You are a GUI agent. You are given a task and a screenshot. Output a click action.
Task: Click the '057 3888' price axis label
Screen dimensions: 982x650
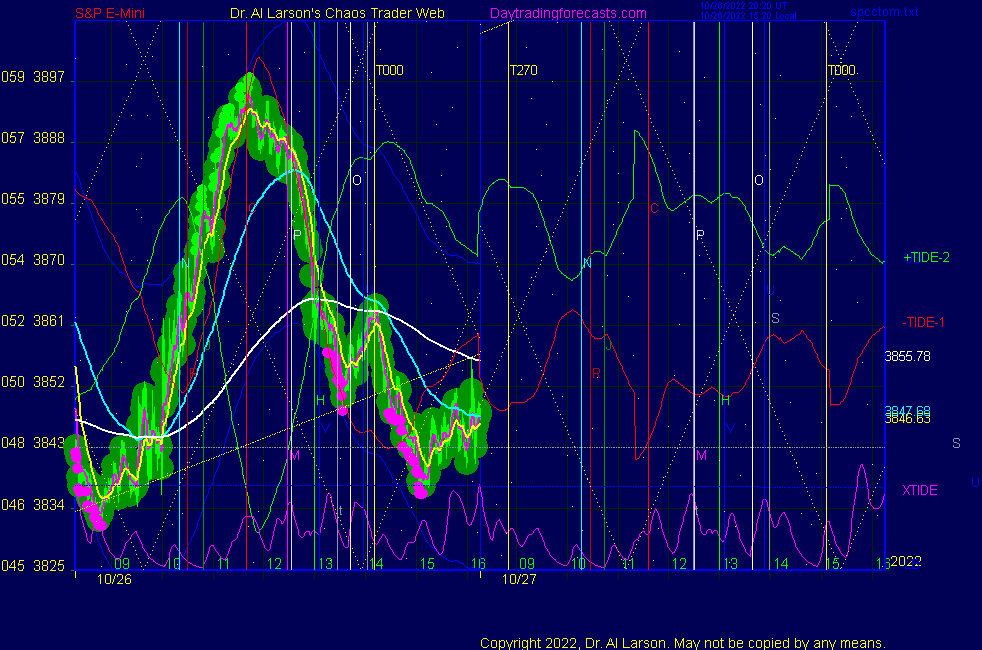pyautogui.click(x=33, y=138)
